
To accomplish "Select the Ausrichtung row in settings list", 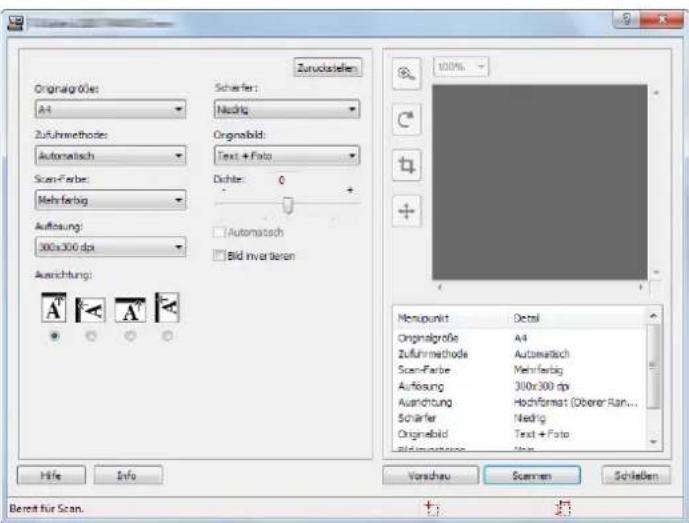I will (x=521, y=402).
